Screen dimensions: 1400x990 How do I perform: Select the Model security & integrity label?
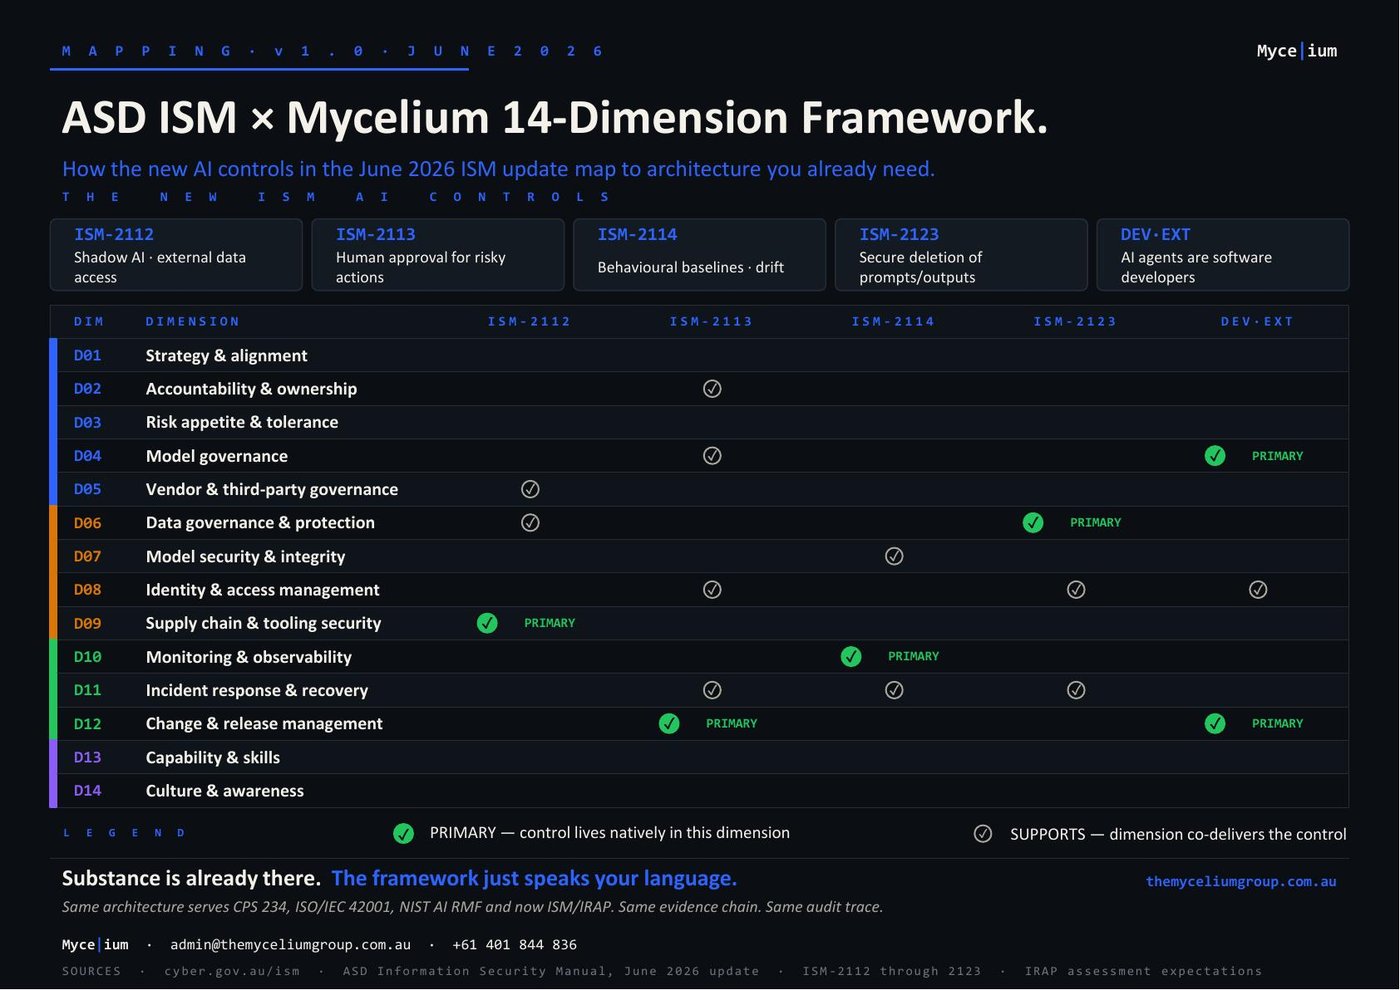tap(245, 556)
